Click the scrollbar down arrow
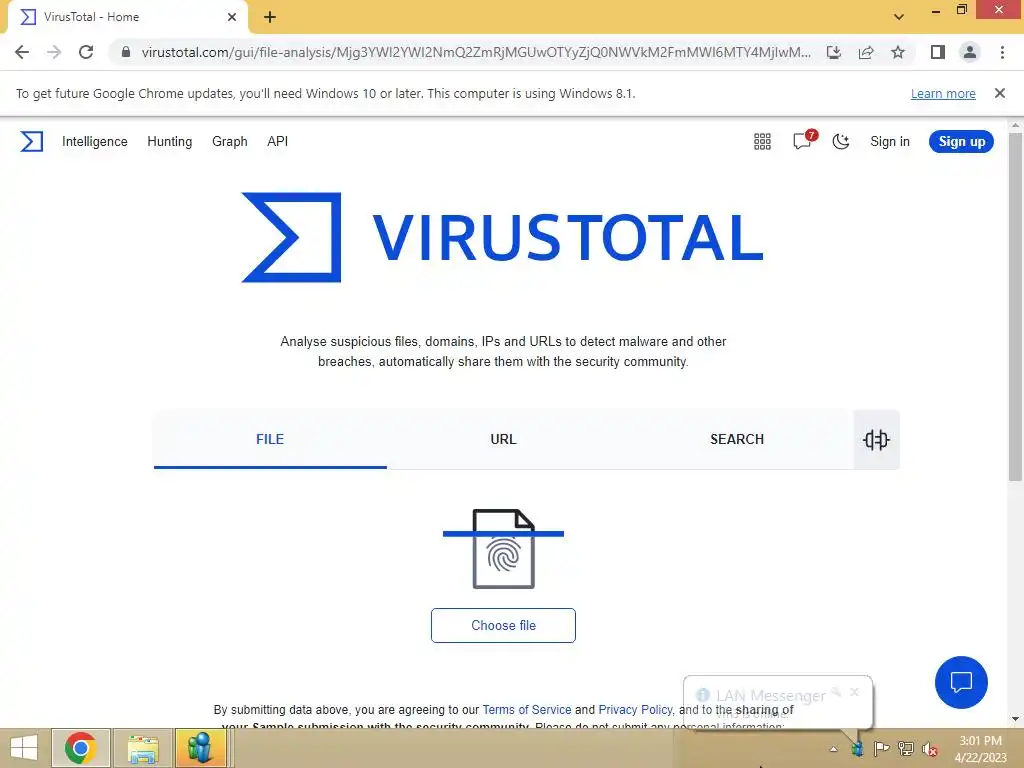Screen dimensions: 1024x768 pyautogui.click(x=1015, y=719)
